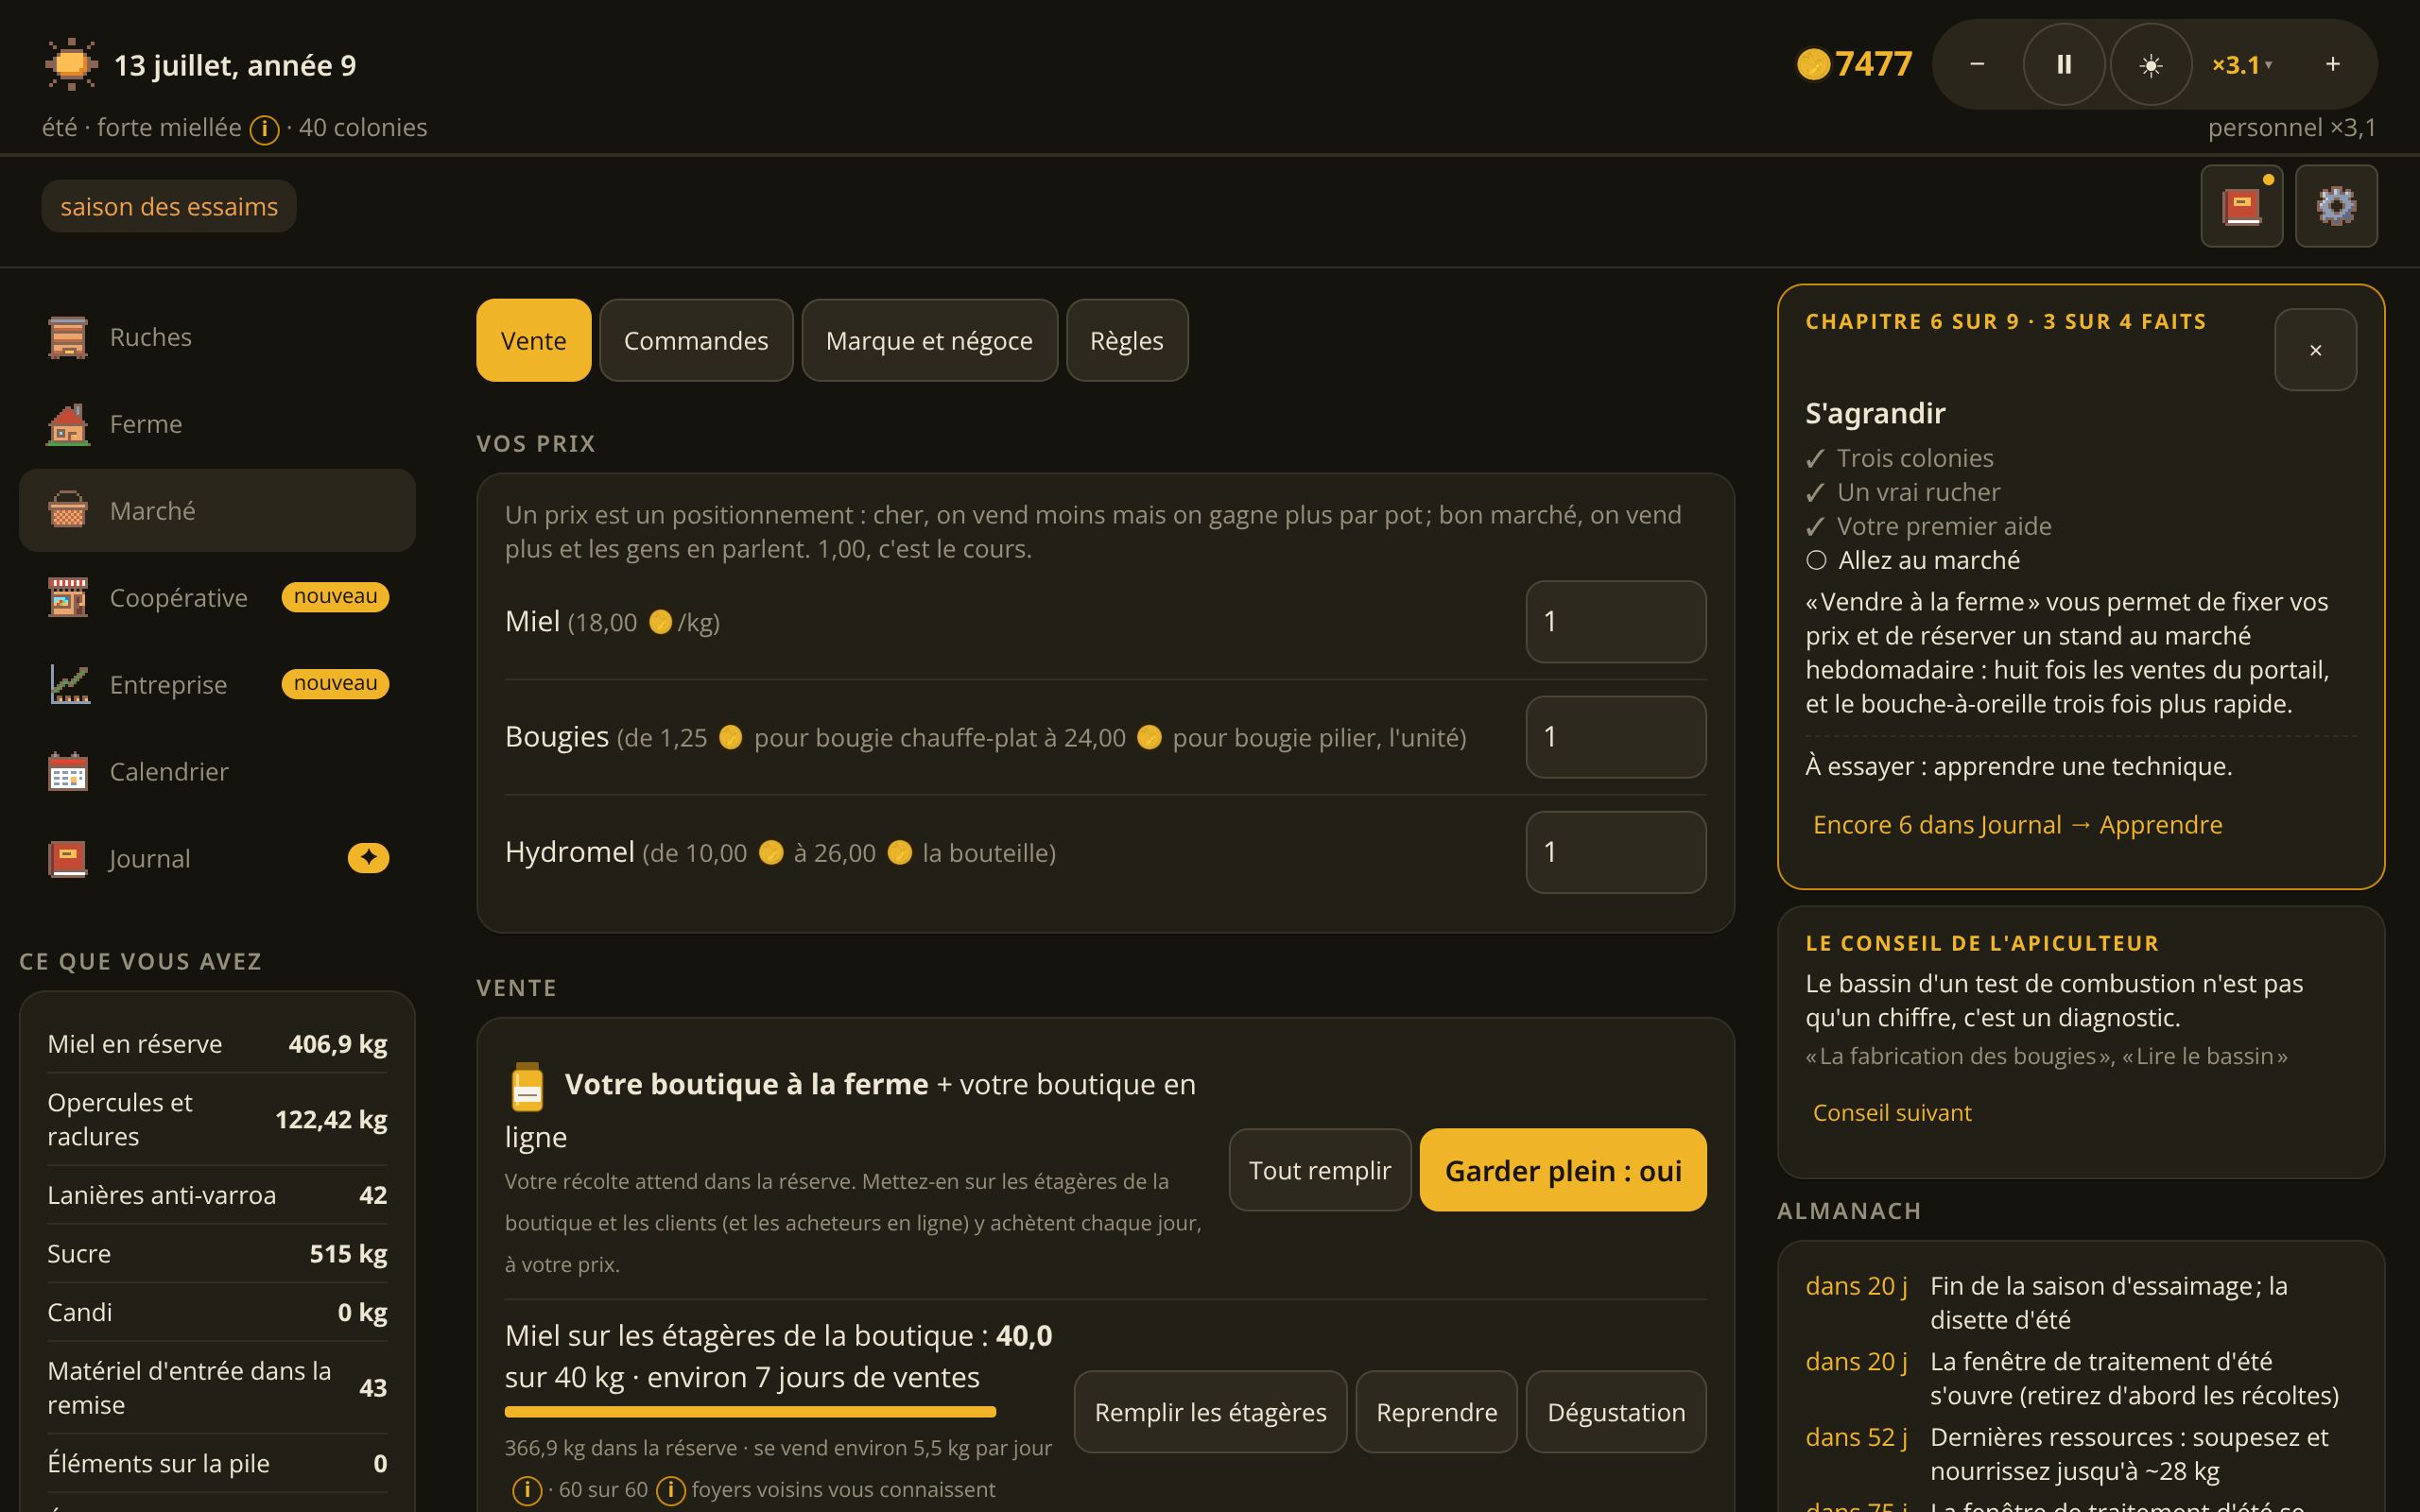This screenshot has height=1512, width=2420.
Task: Show info on forte miellée
Action: pos(264,129)
